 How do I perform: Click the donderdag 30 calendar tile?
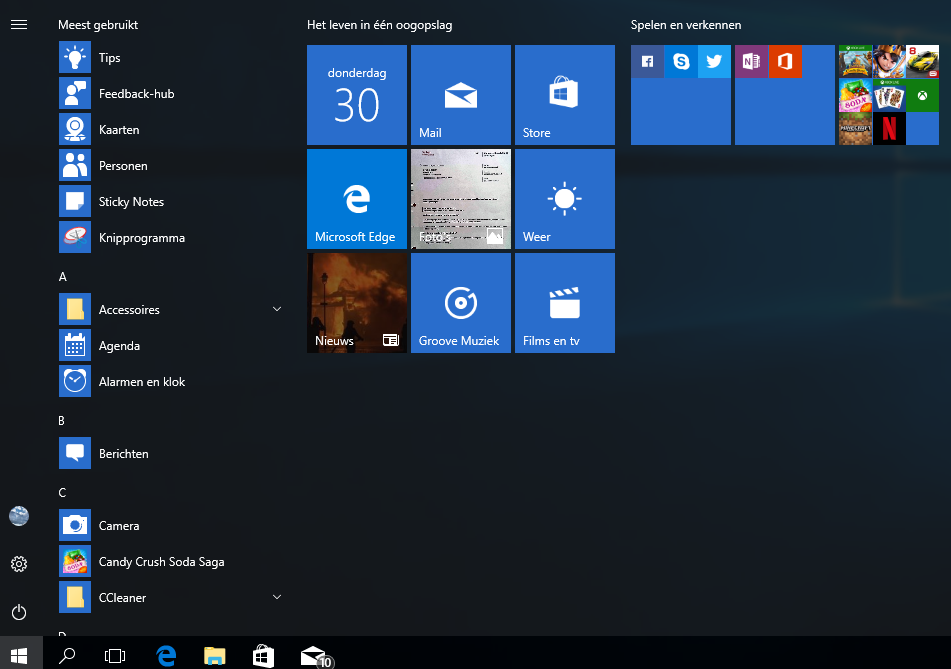(x=356, y=95)
